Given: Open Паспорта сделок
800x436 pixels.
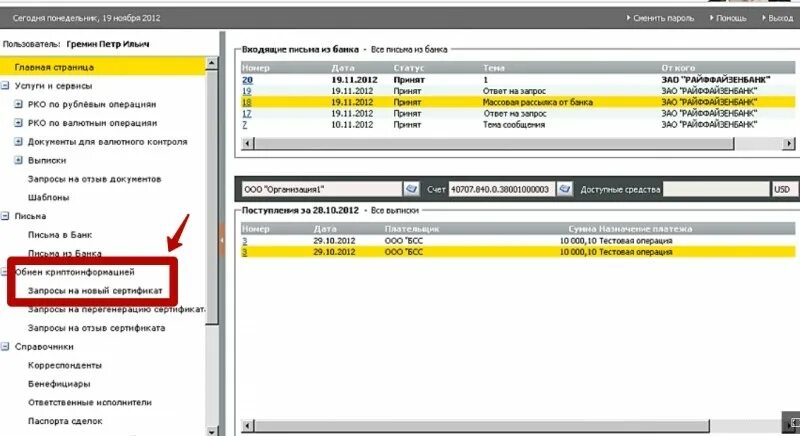Looking at the screenshot, I should [x=65, y=421].
